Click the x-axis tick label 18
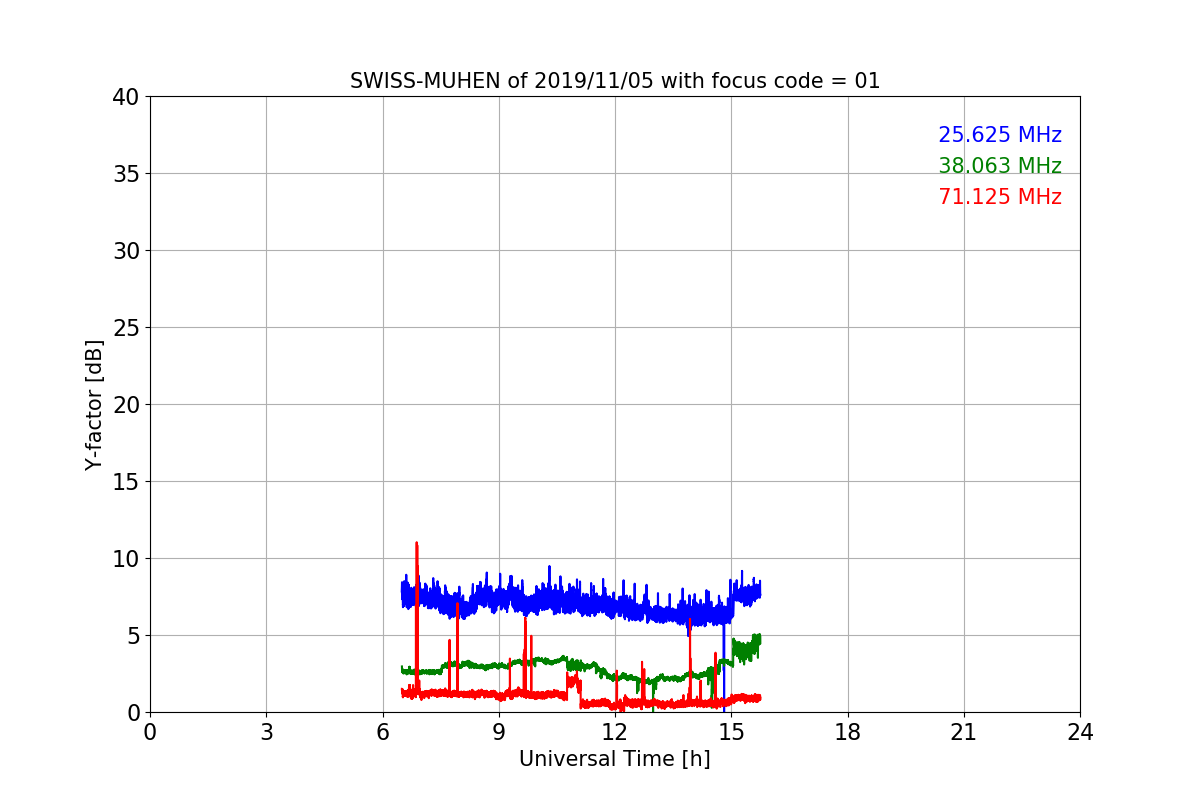 point(848,732)
